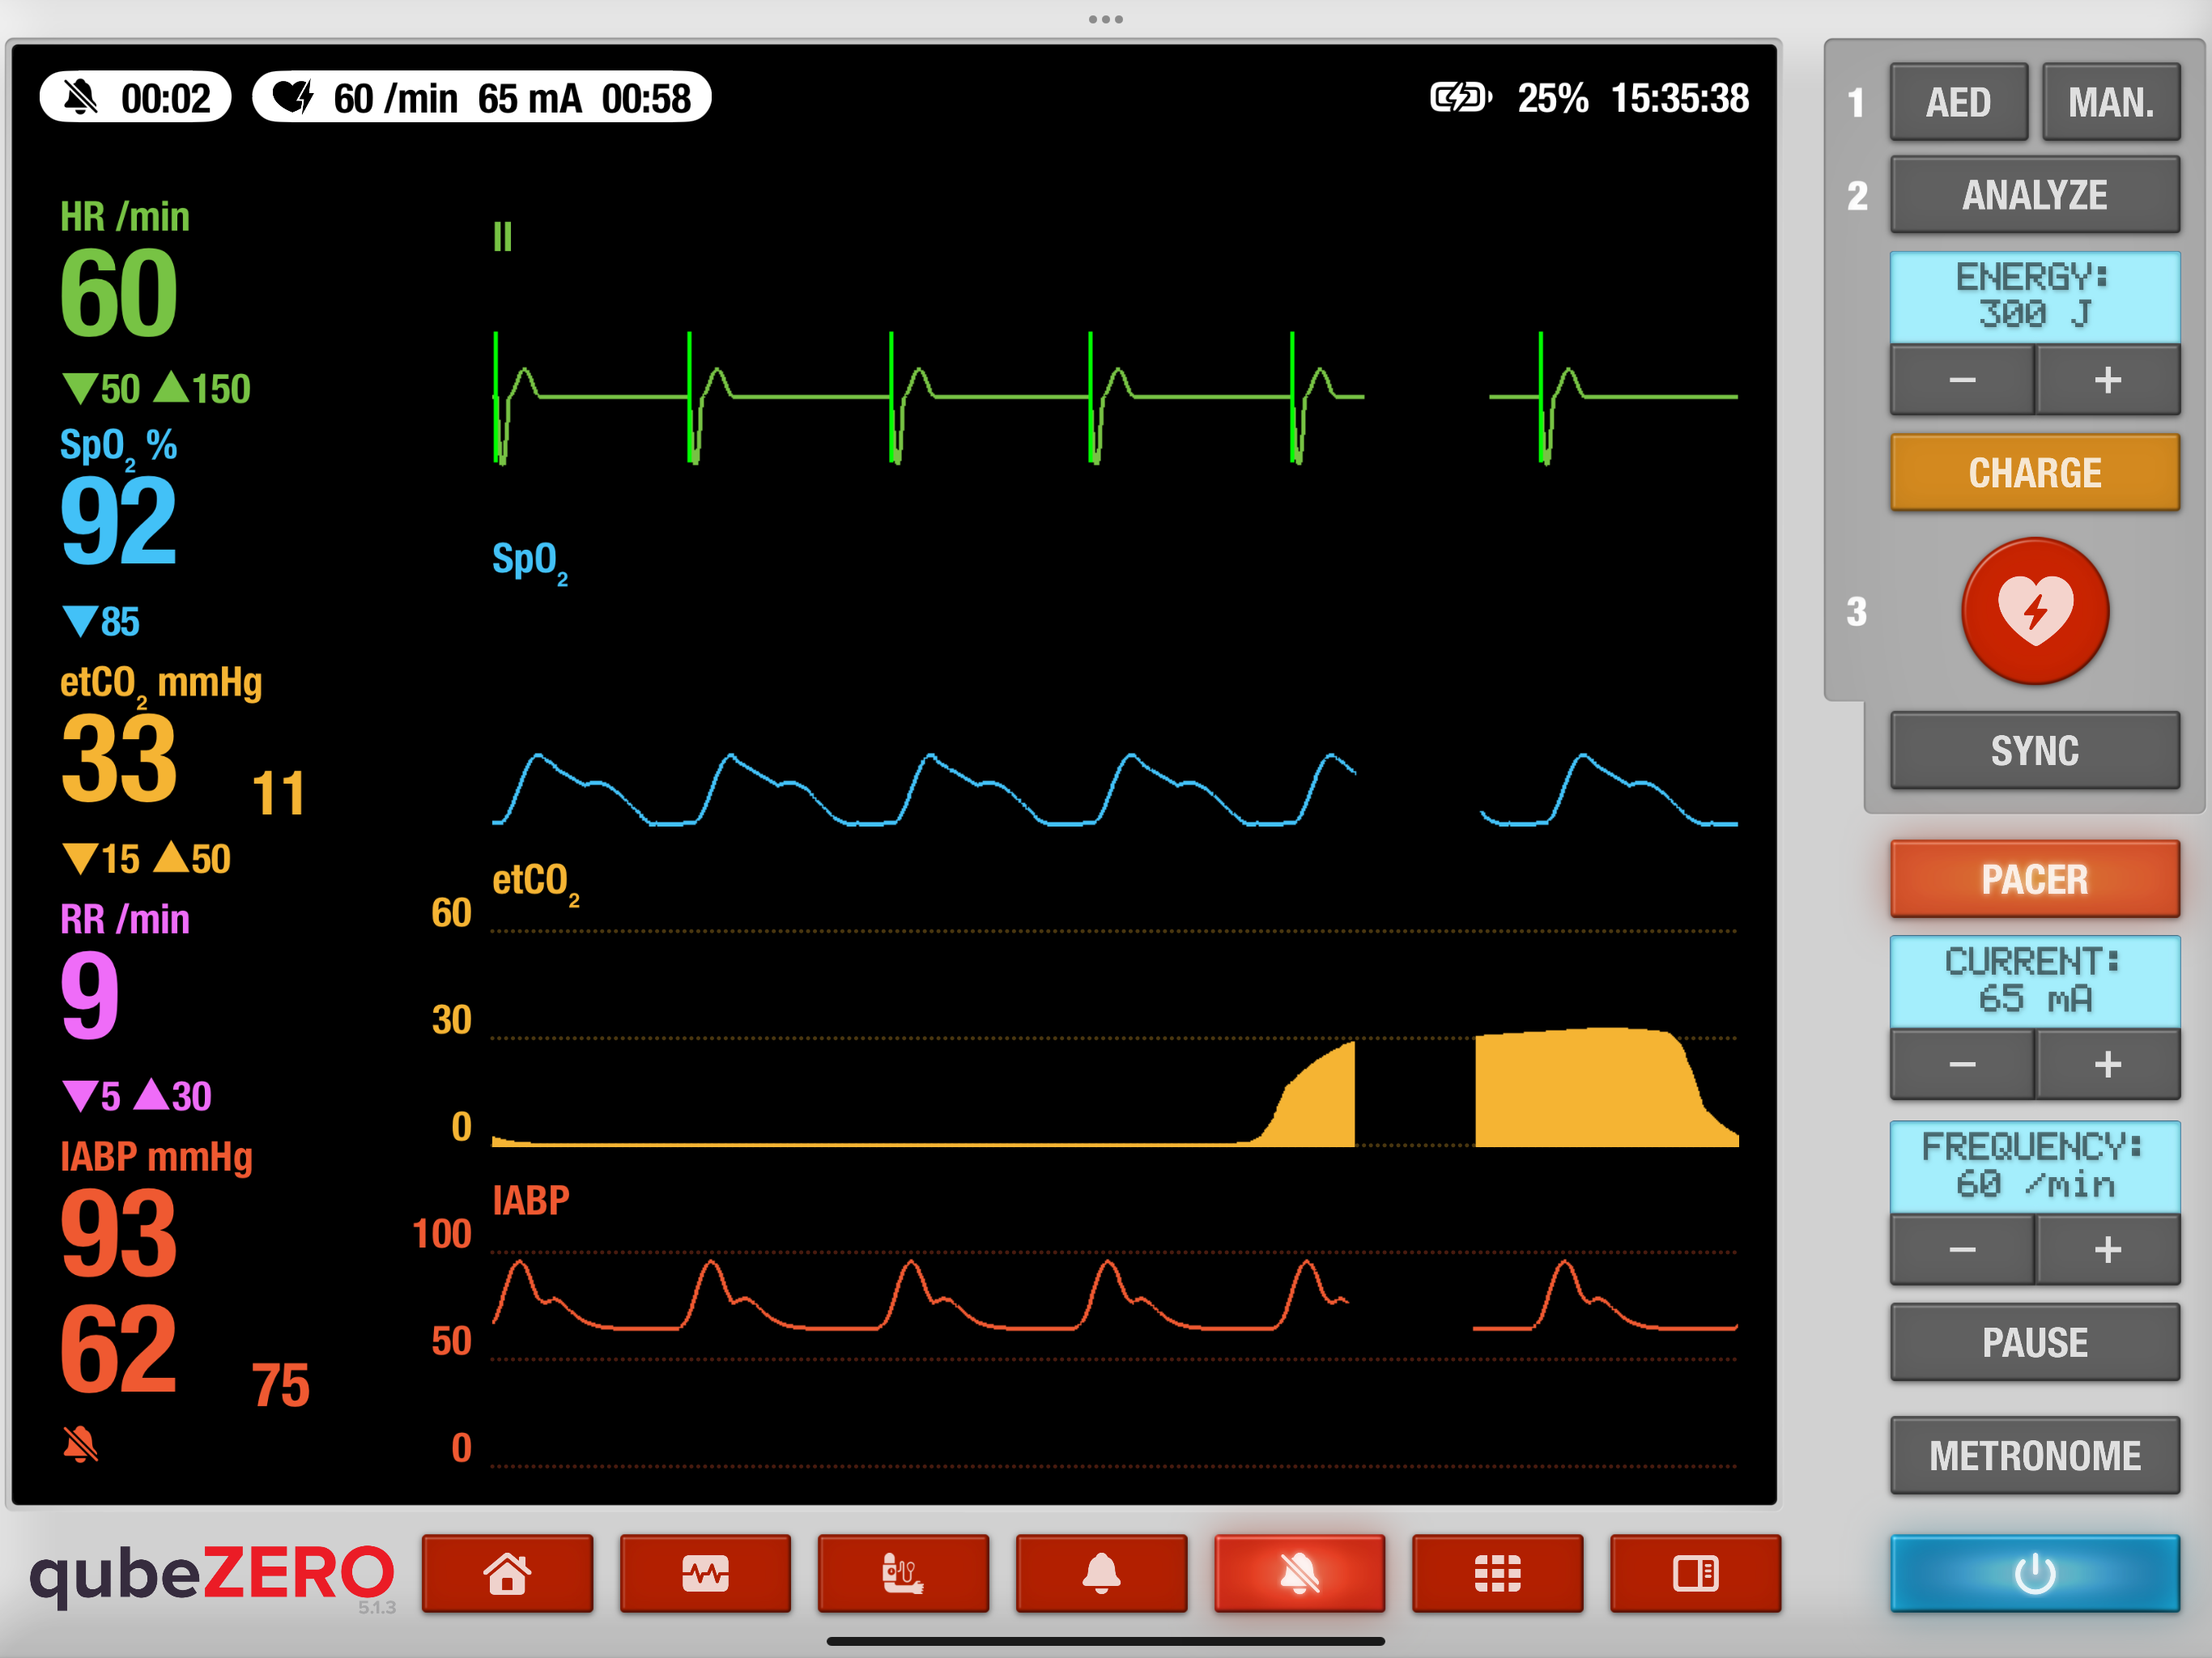Toggle the PACER button
The image size is (2212, 1658).
pyautogui.click(x=2034, y=879)
